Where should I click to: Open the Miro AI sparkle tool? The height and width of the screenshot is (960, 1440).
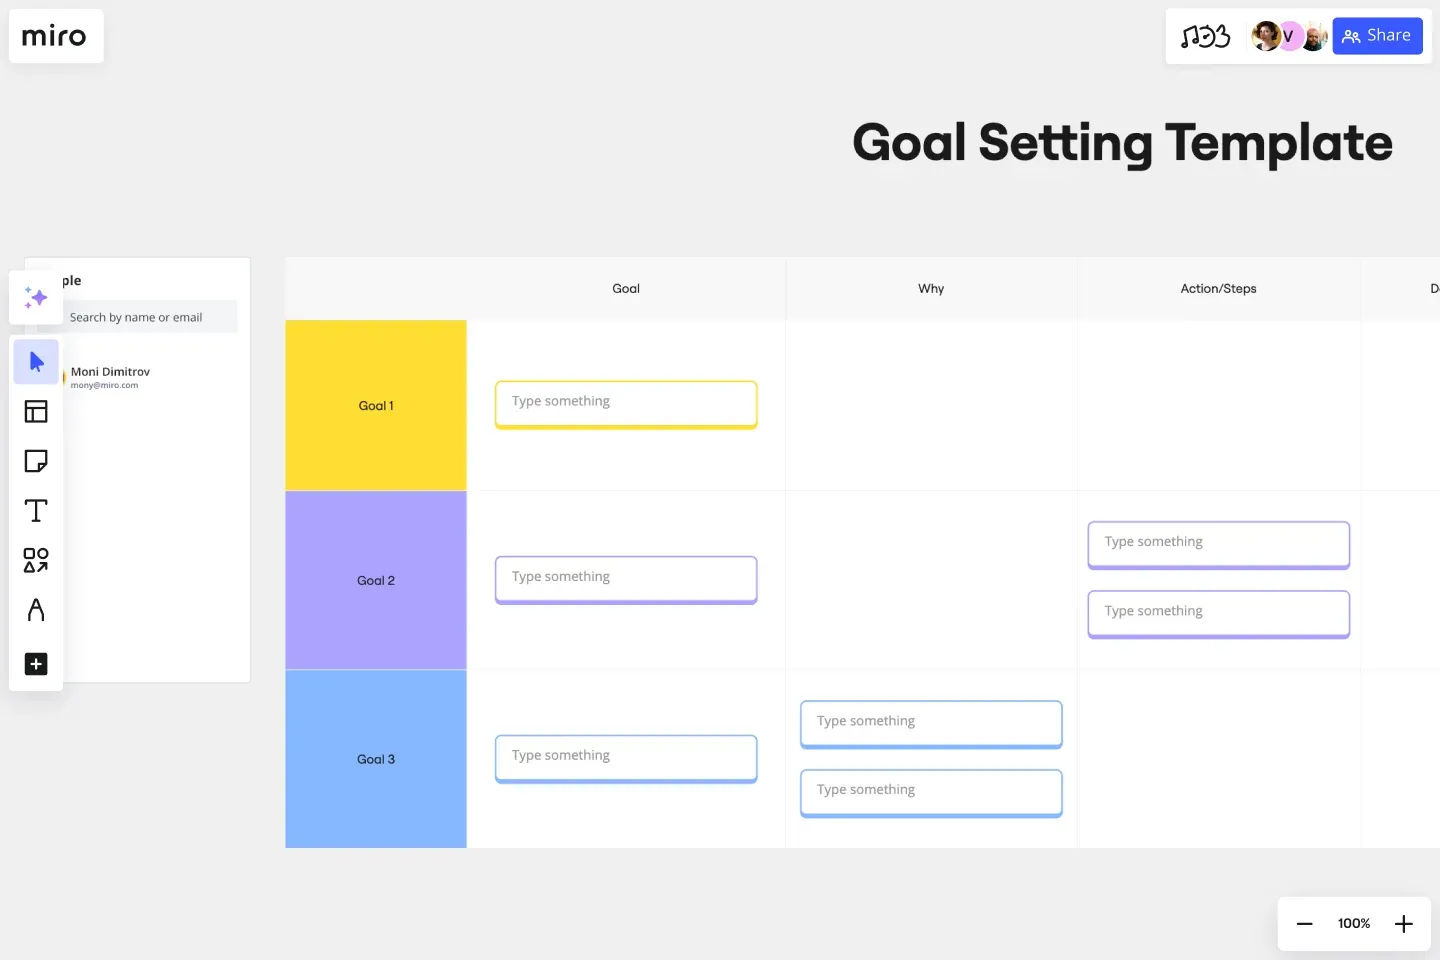click(x=36, y=297)
